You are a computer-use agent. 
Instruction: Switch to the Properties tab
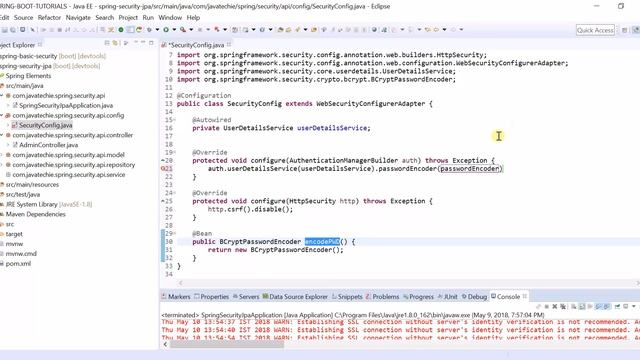(211, 297)
